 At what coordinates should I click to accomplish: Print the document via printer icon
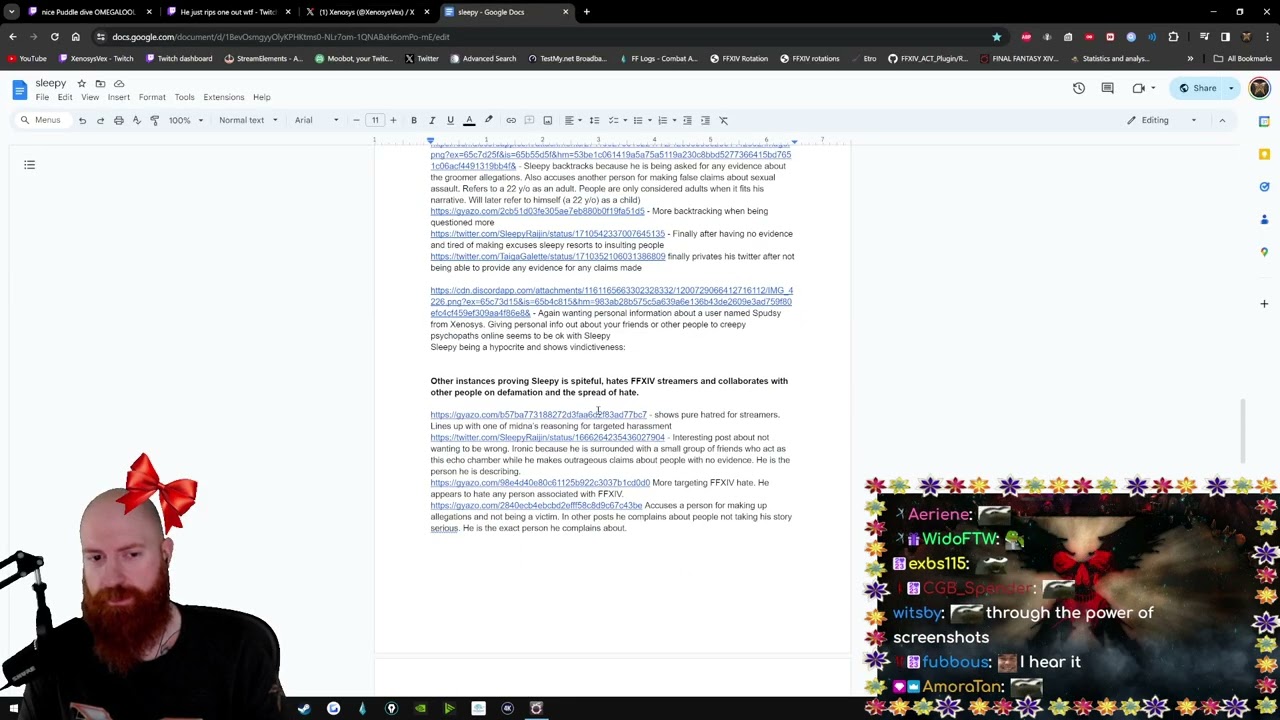pyautogui.click(x=118, y=120)
